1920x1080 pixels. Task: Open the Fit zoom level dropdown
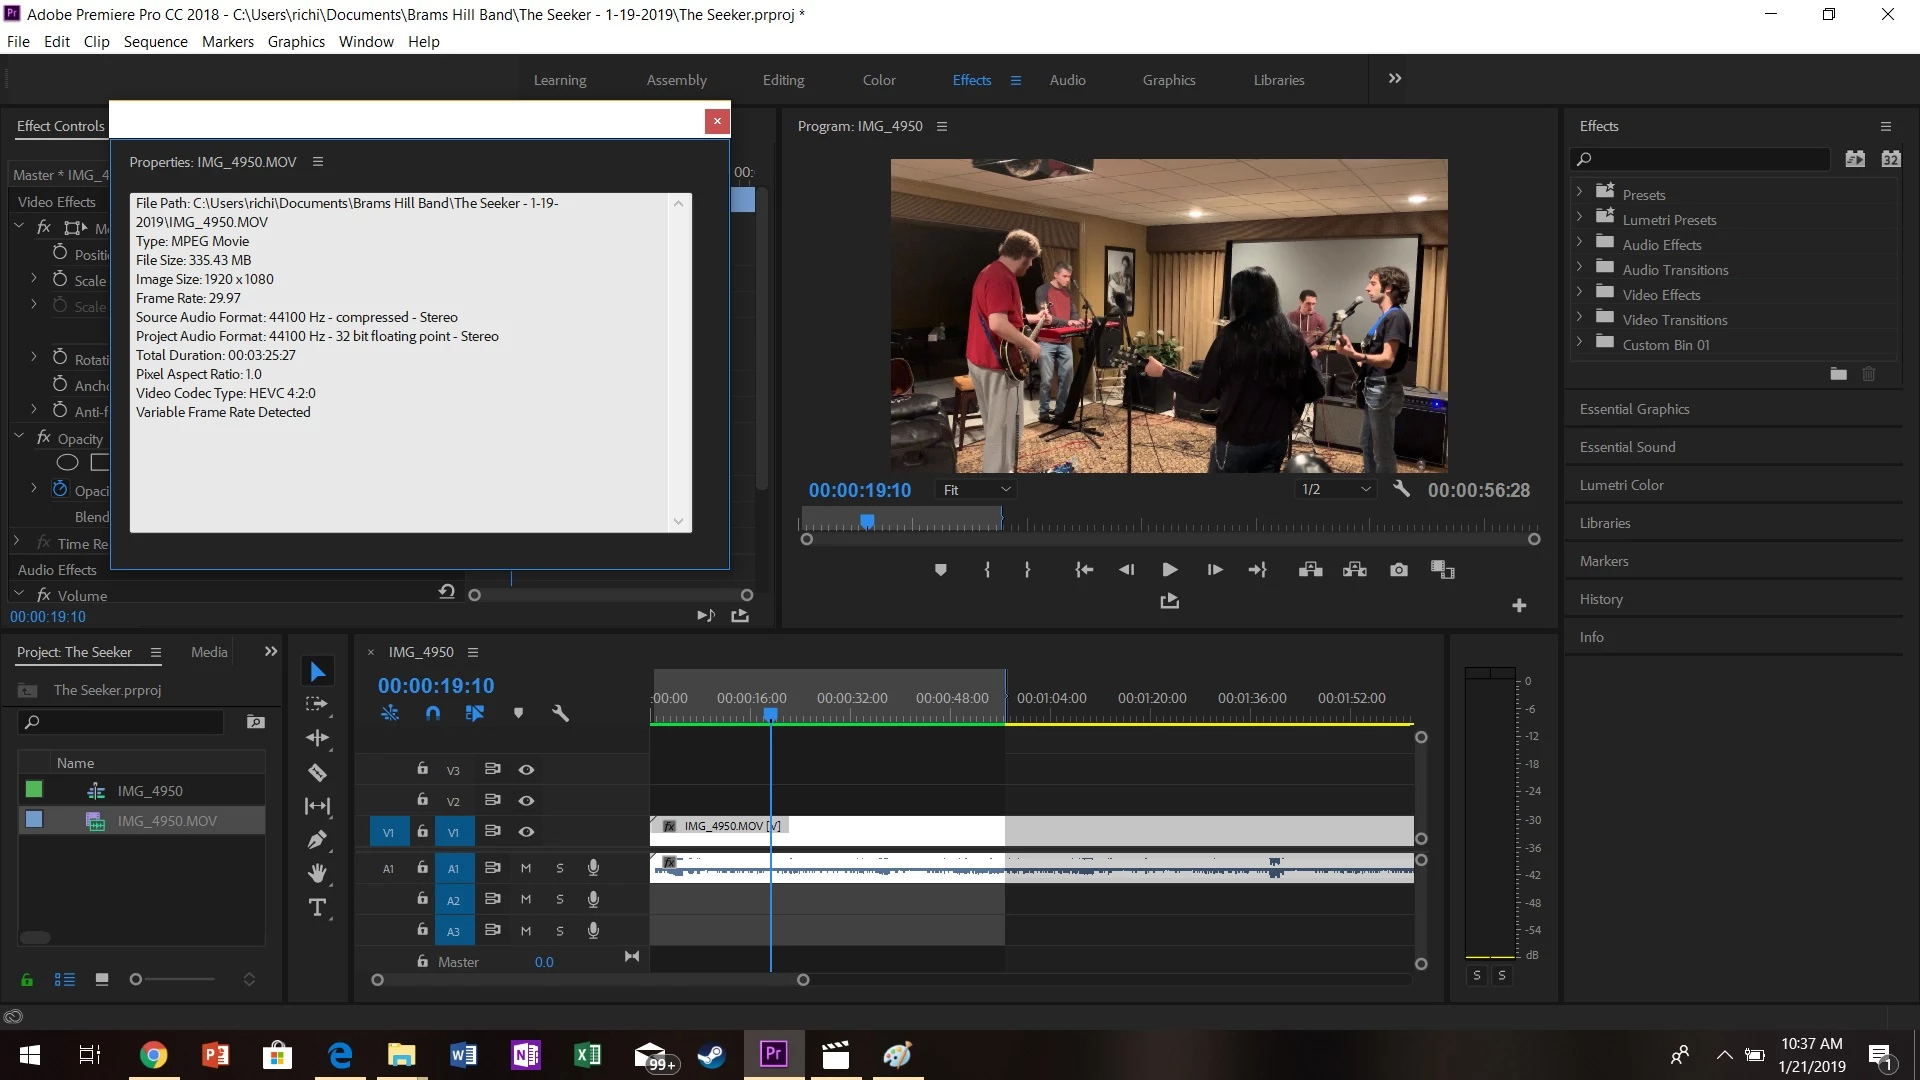976,490
